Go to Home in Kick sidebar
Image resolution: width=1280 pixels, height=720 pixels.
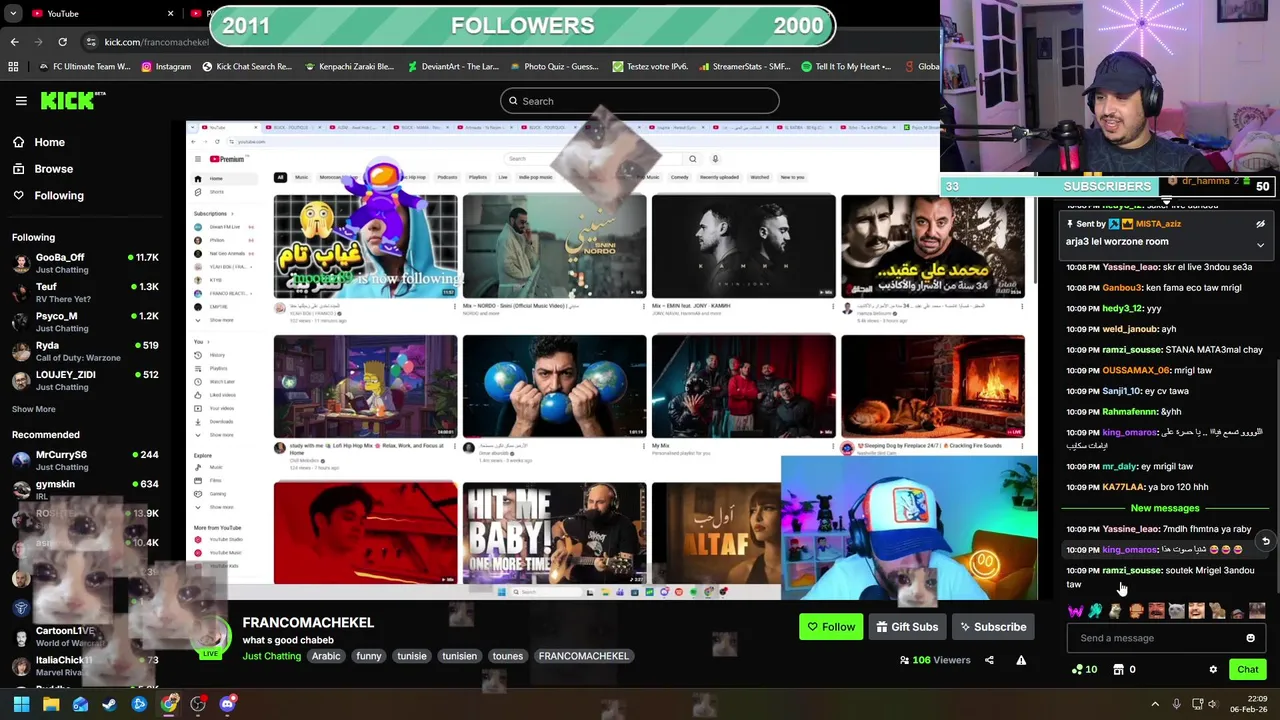(x=40, y=142)
